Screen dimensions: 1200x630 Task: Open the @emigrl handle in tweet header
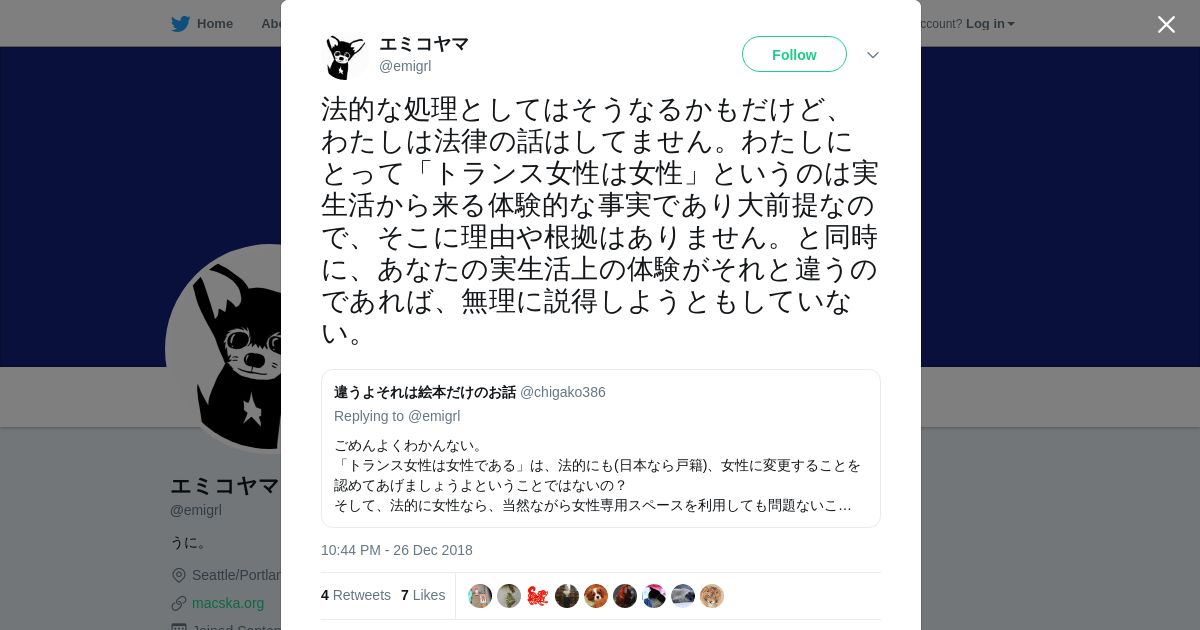point(405,66)
